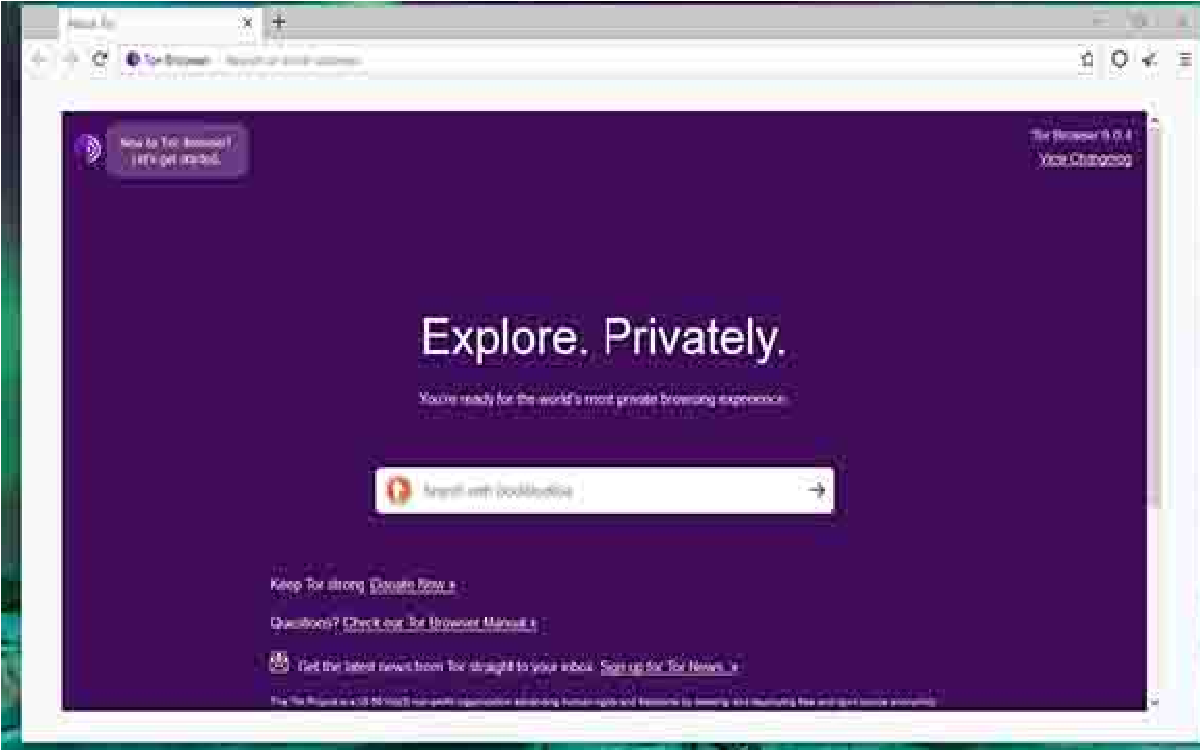Click the DuckDuckGo logo in search box

point(399,490)
